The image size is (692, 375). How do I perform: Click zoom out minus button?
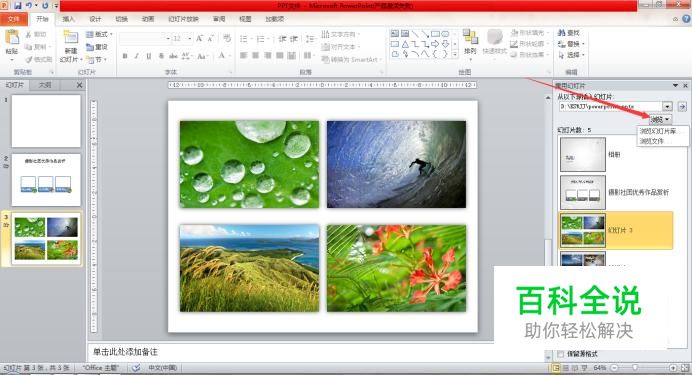(x=614, y=368)
